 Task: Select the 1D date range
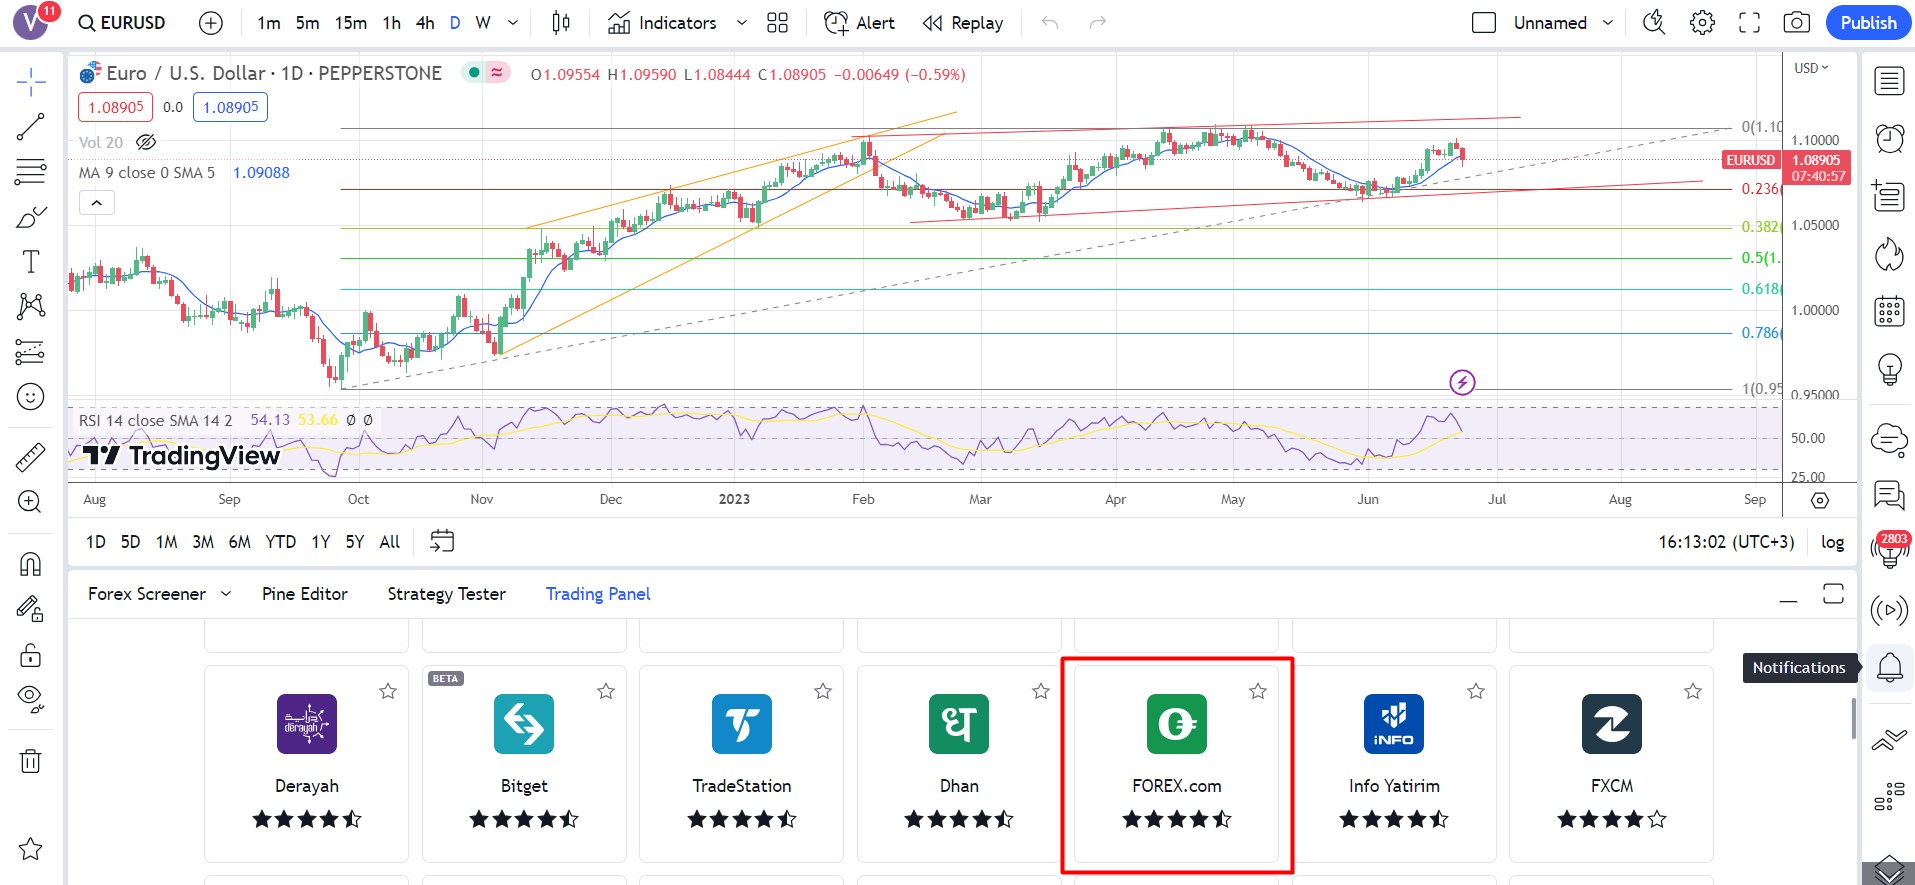pos(96,542)
